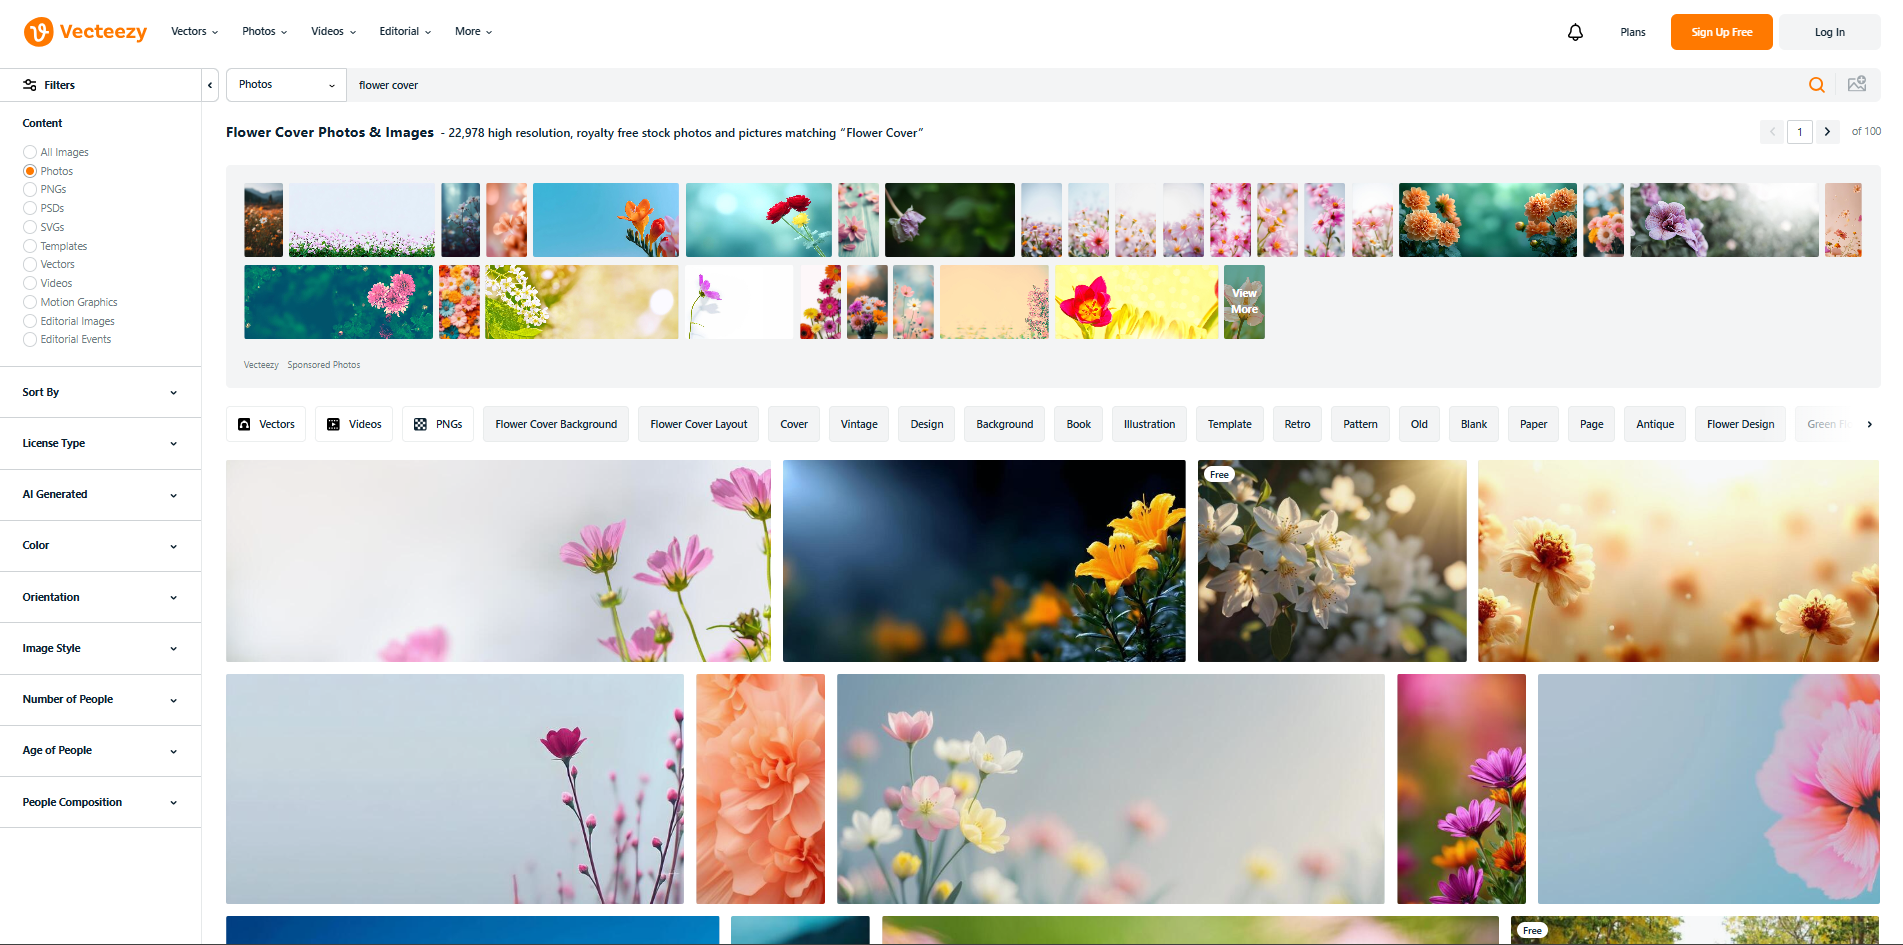Screen dimensions: 1903x945
Task: Click the Flower Cover Background tag
Action: 556,424
